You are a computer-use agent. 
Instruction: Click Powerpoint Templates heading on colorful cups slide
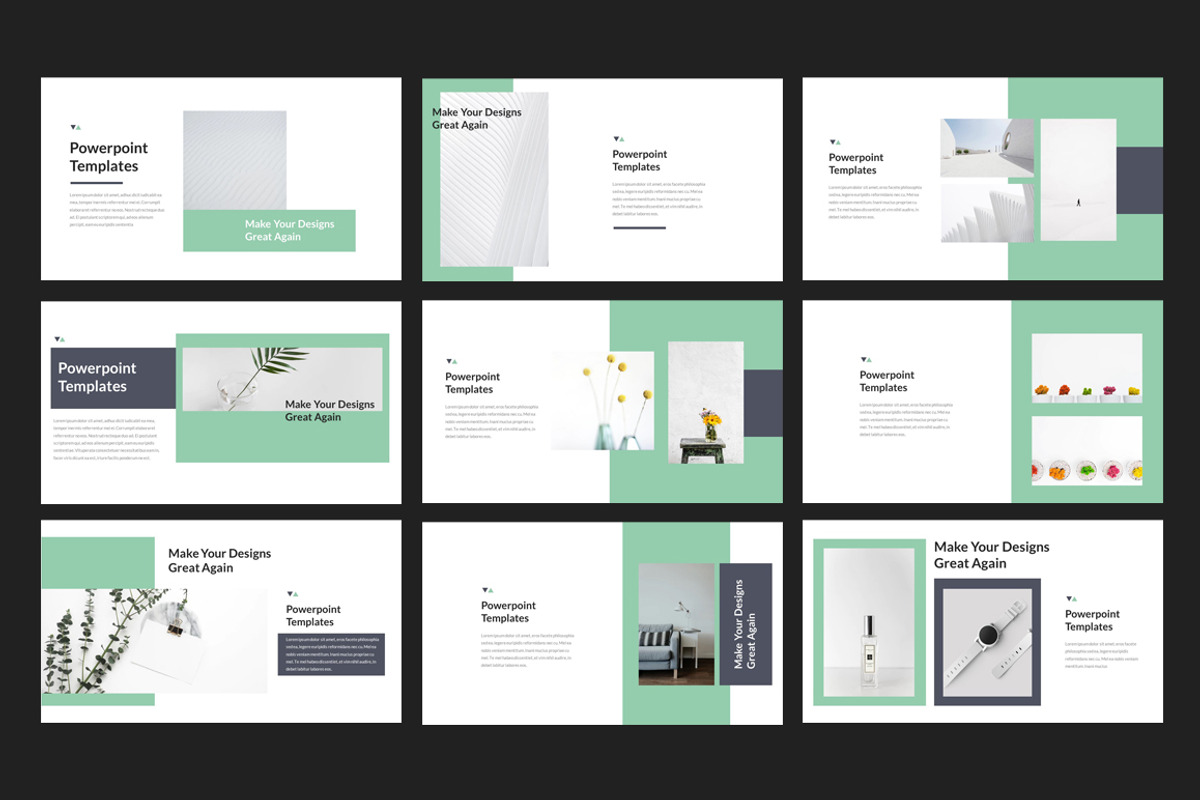[887, 381]
